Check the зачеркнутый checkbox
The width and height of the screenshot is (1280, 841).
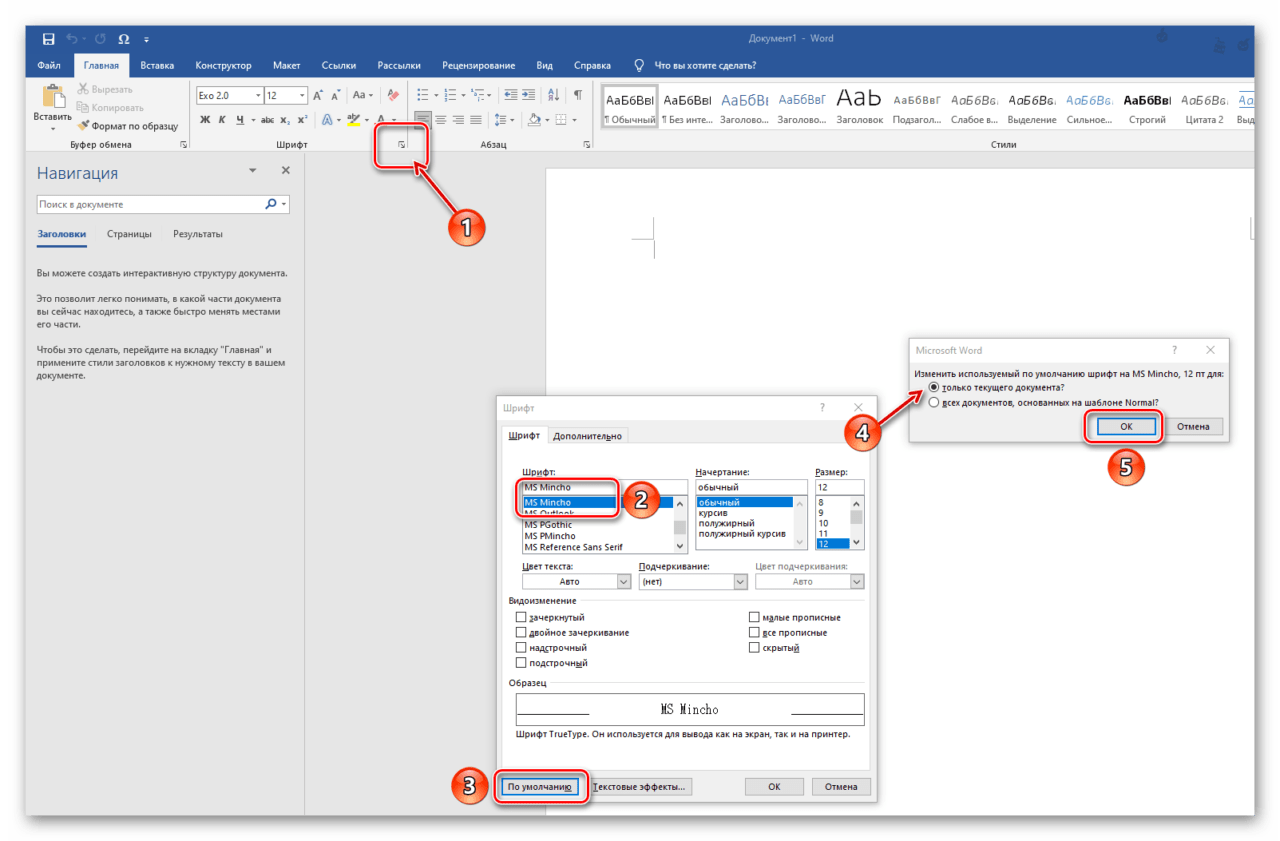521,618
